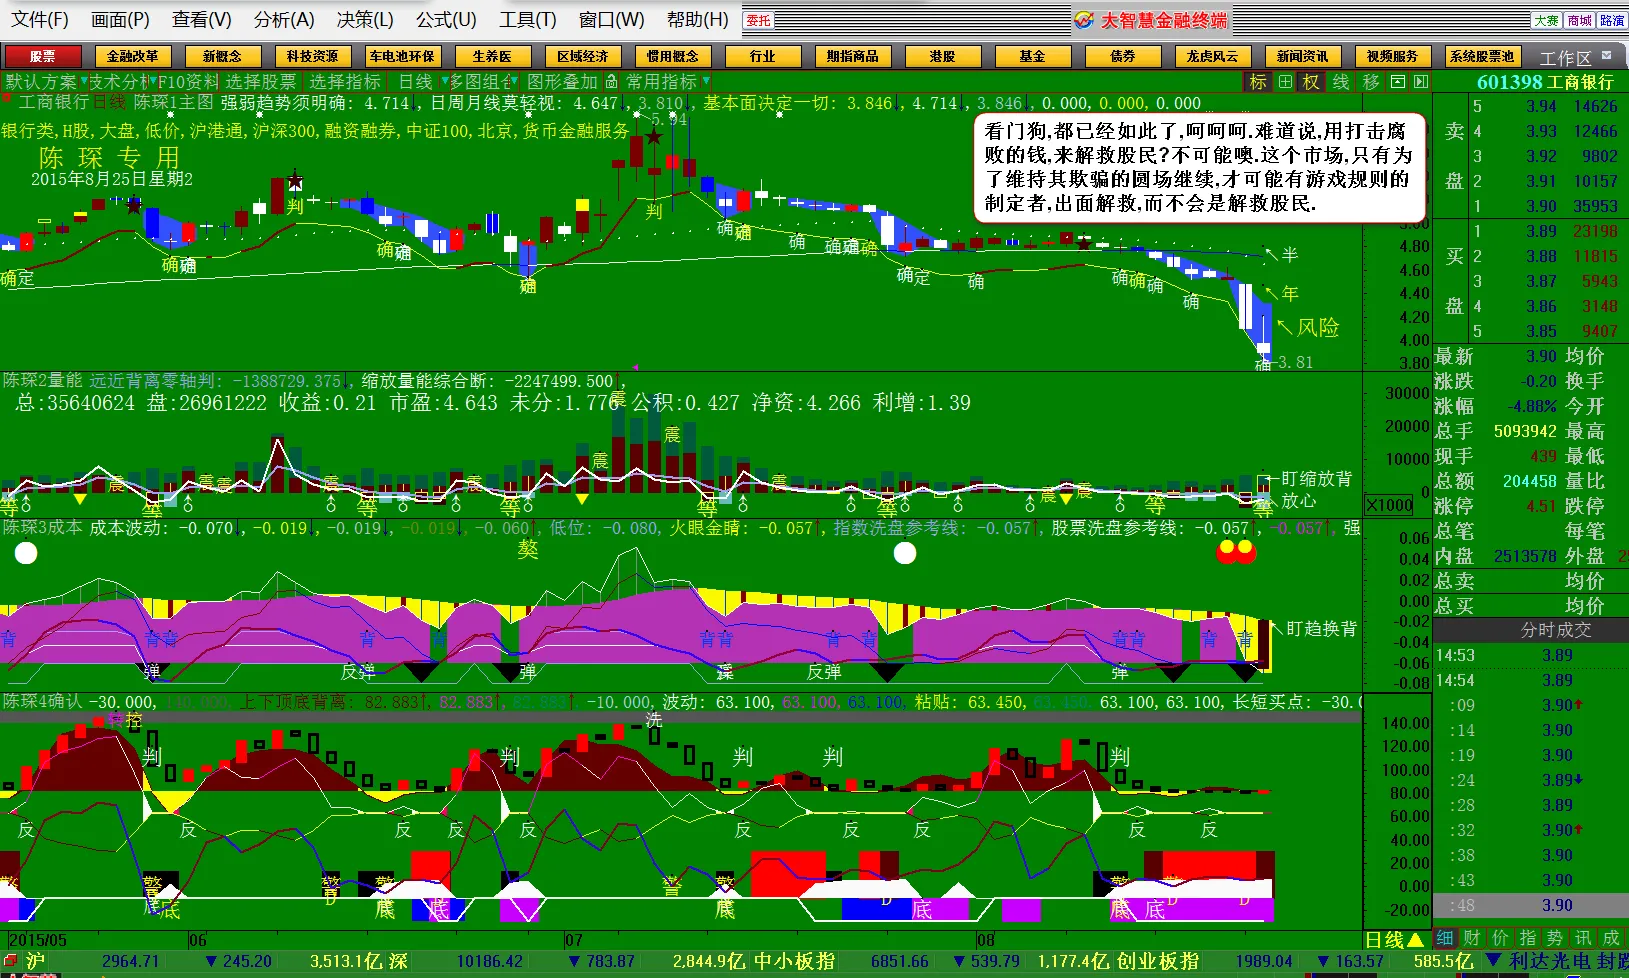Select the 股票 category button
1629x978 pixels.
43,56
